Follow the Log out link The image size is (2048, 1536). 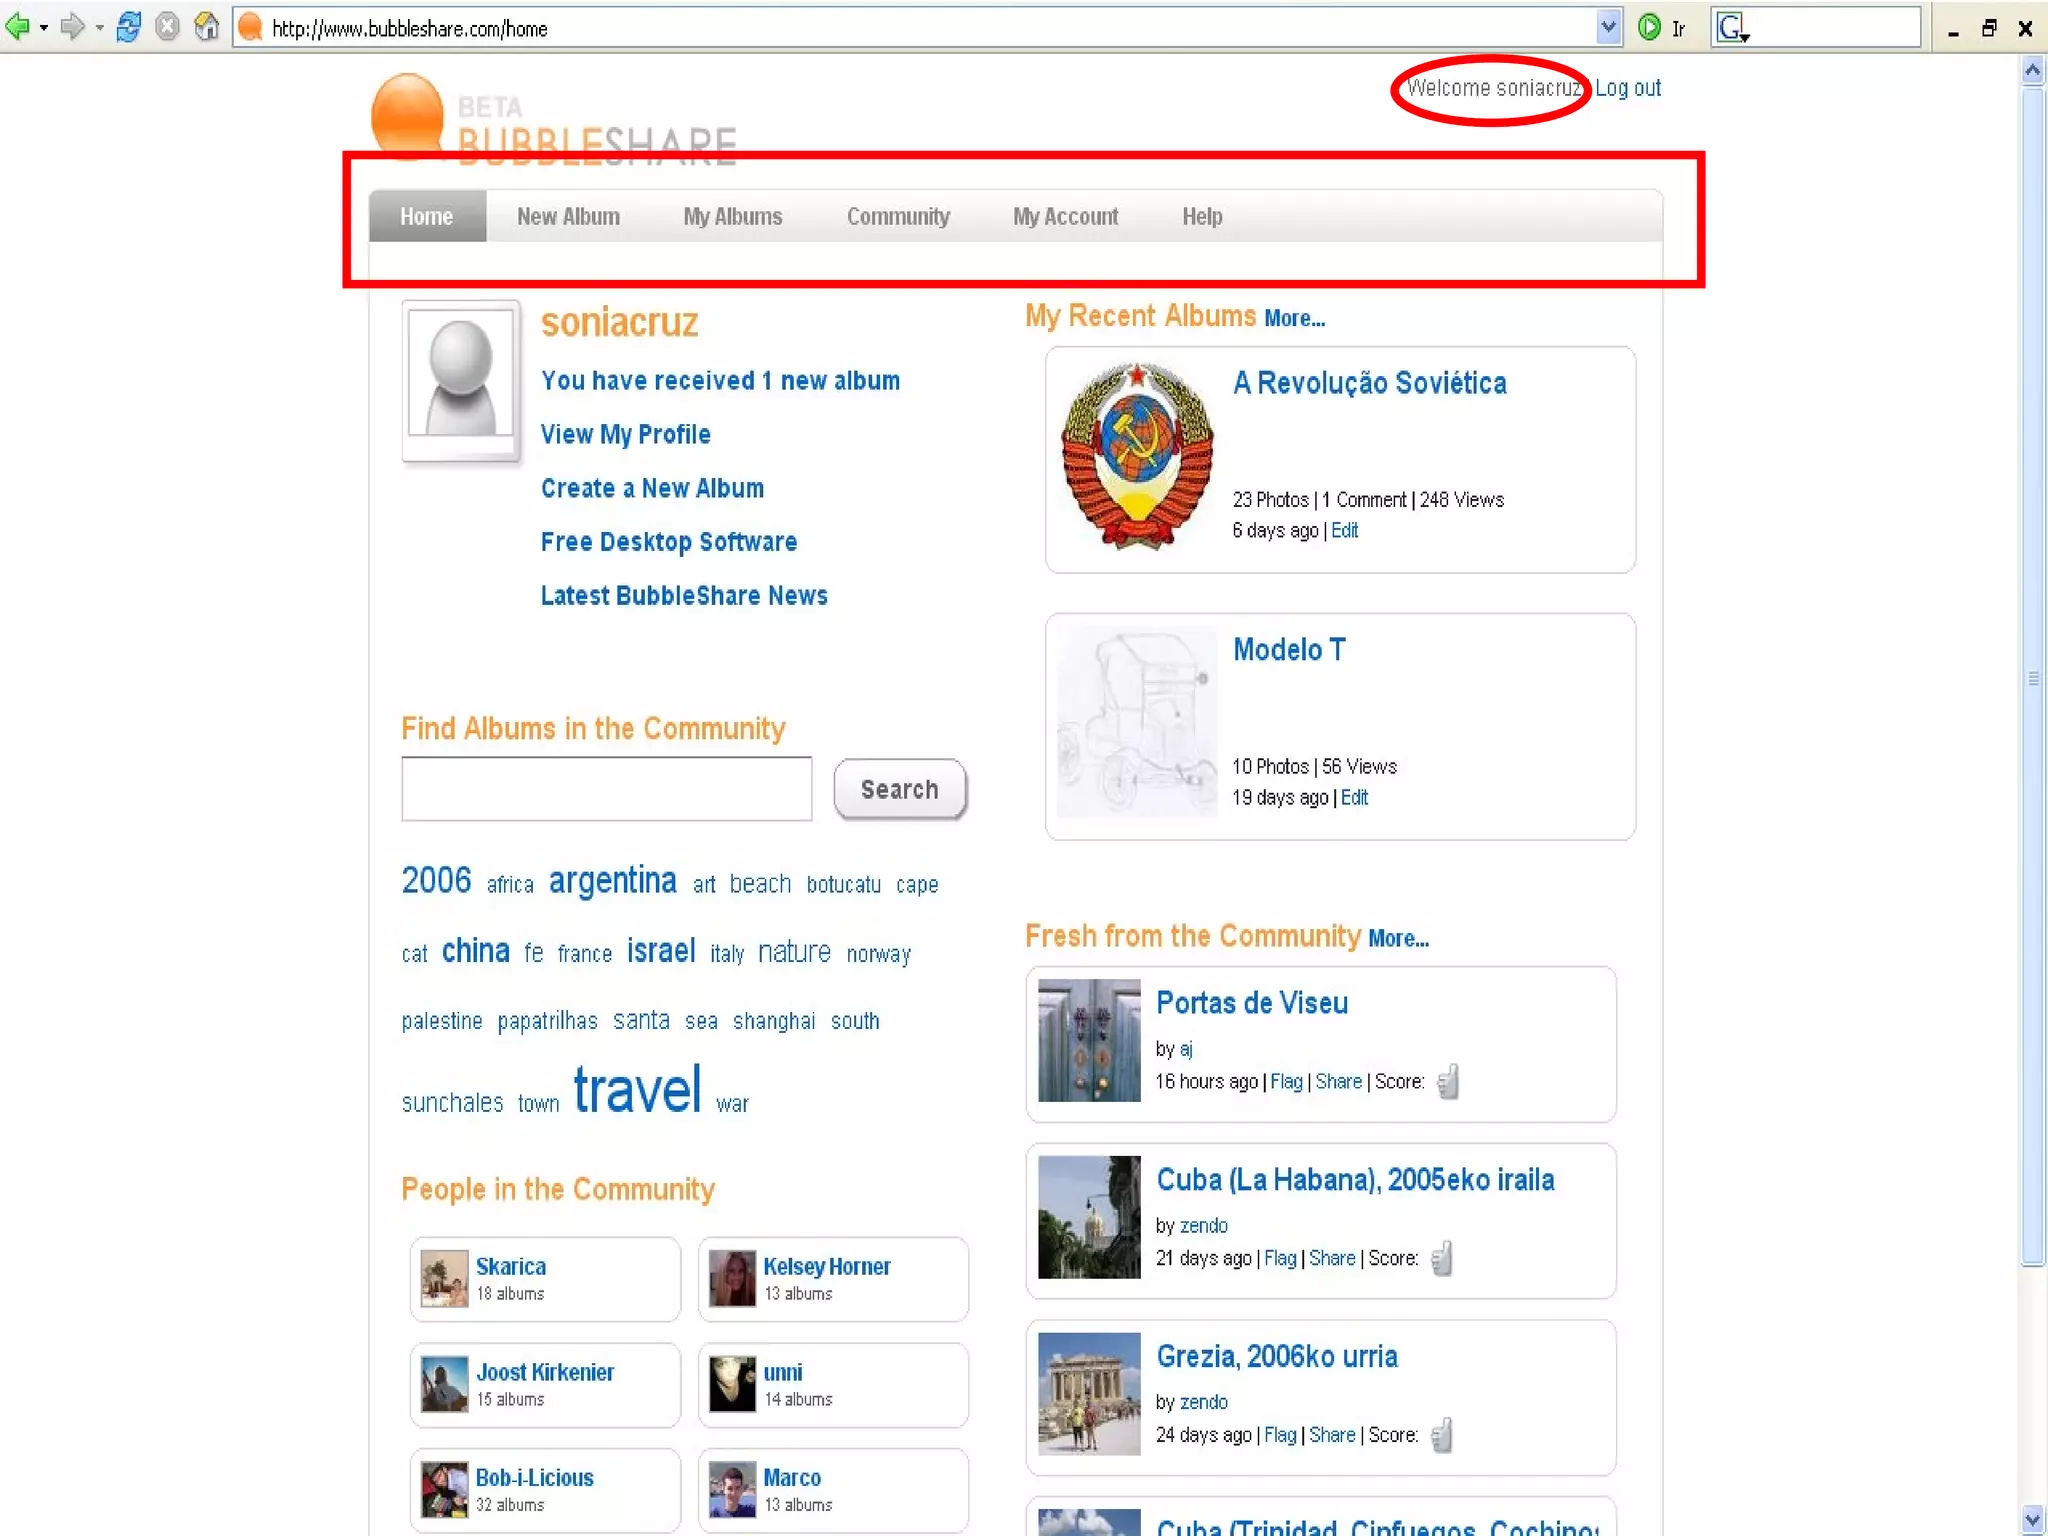click(1627, 88)
